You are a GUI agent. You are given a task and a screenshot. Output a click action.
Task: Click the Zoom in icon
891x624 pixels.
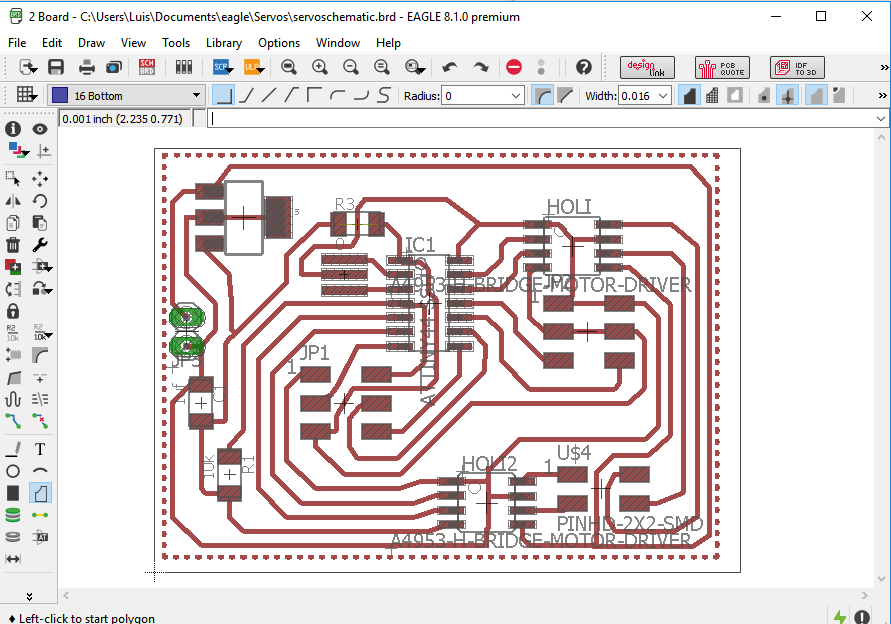tap(320, 67)
